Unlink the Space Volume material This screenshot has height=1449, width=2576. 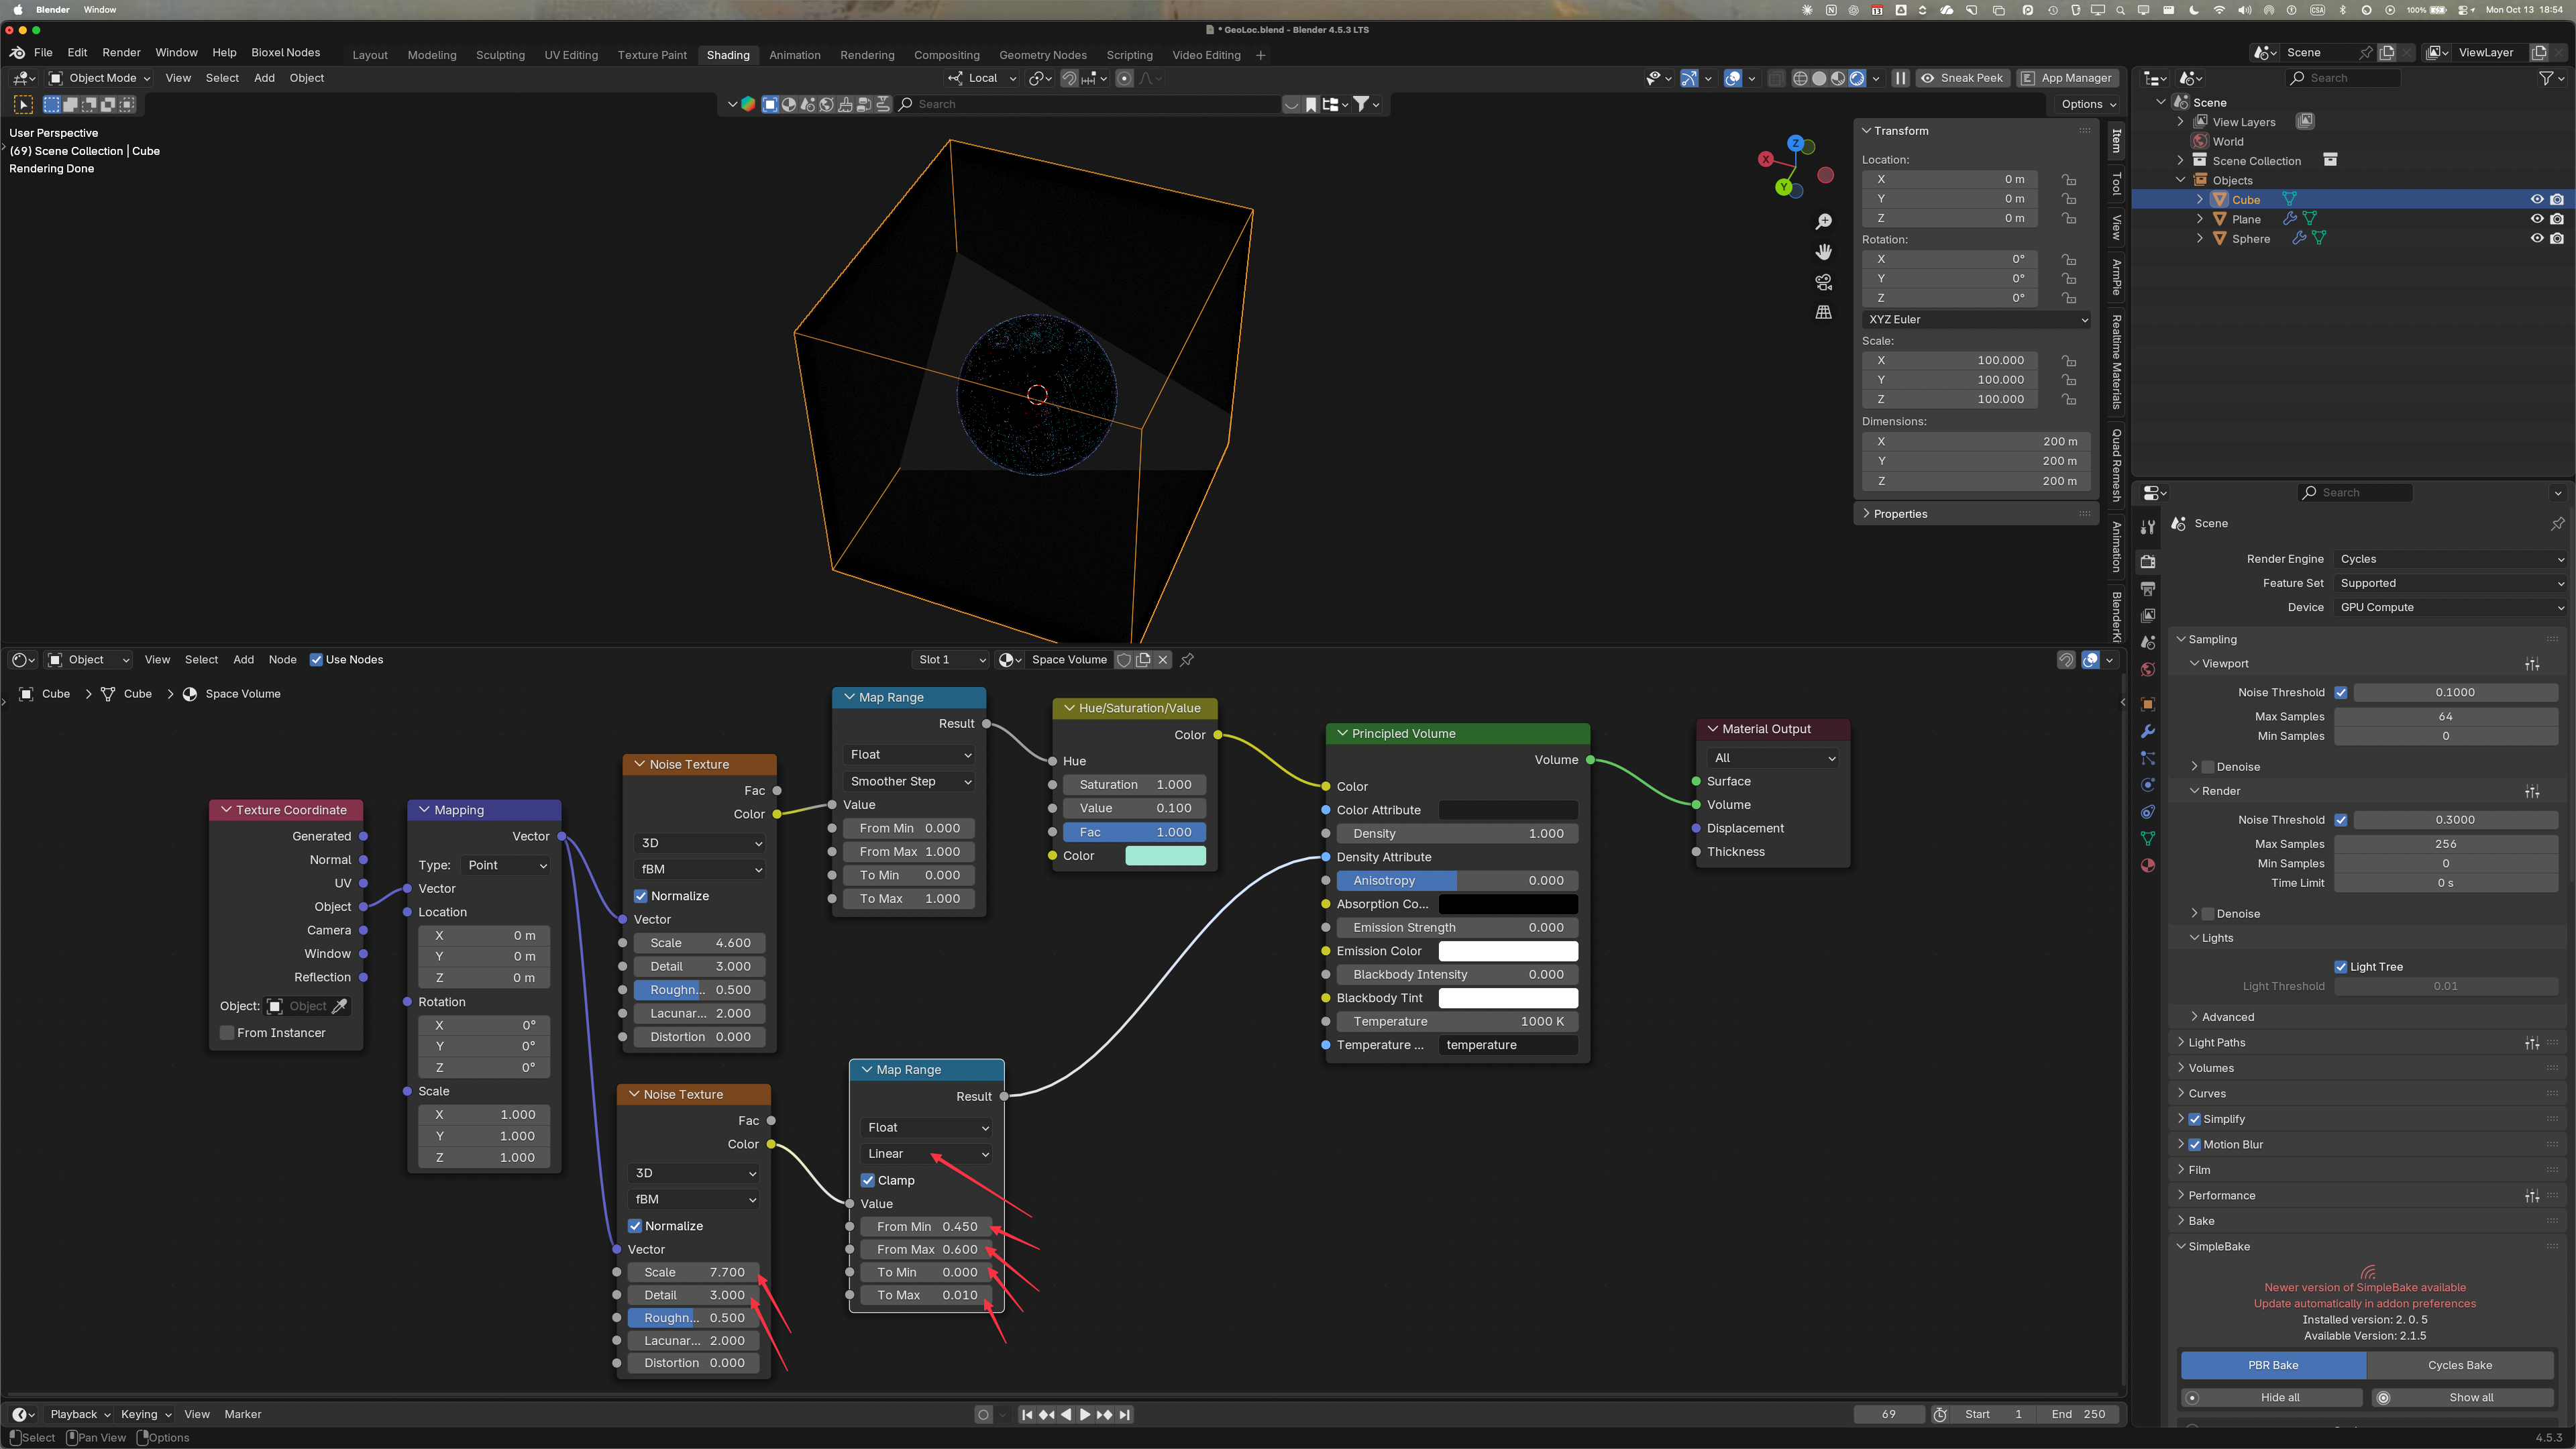pos(1163,660)
